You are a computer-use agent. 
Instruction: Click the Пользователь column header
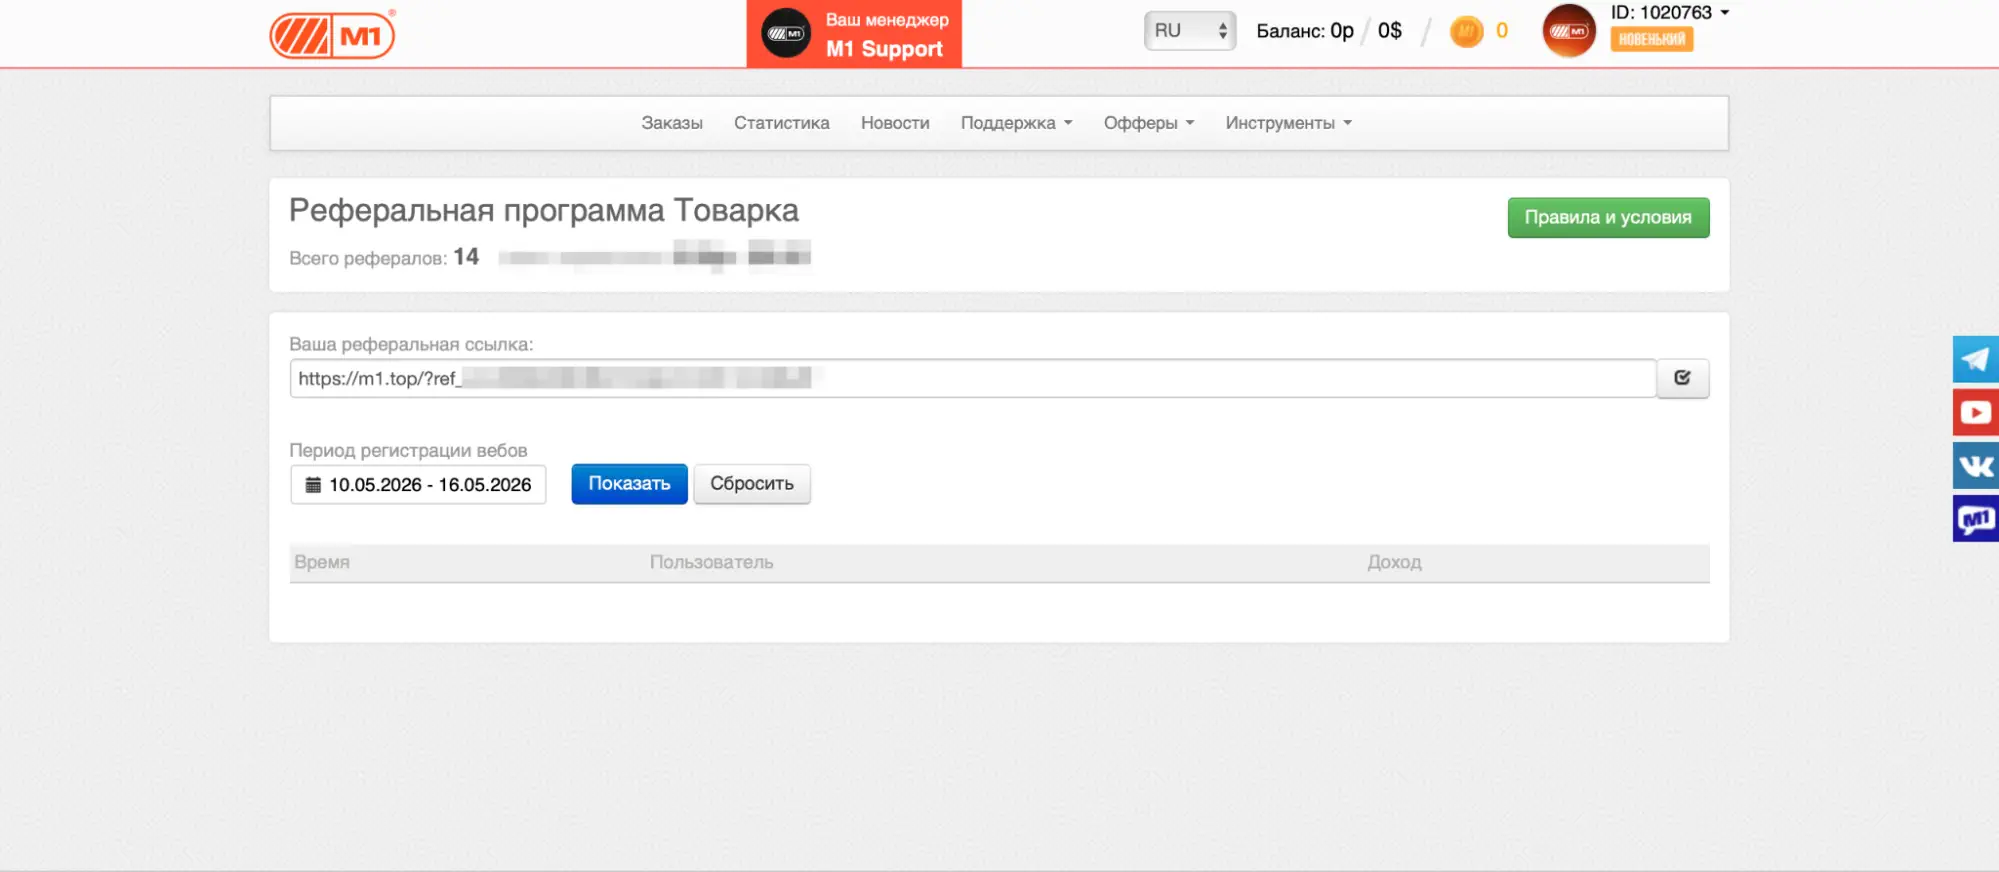coord(711,562)
